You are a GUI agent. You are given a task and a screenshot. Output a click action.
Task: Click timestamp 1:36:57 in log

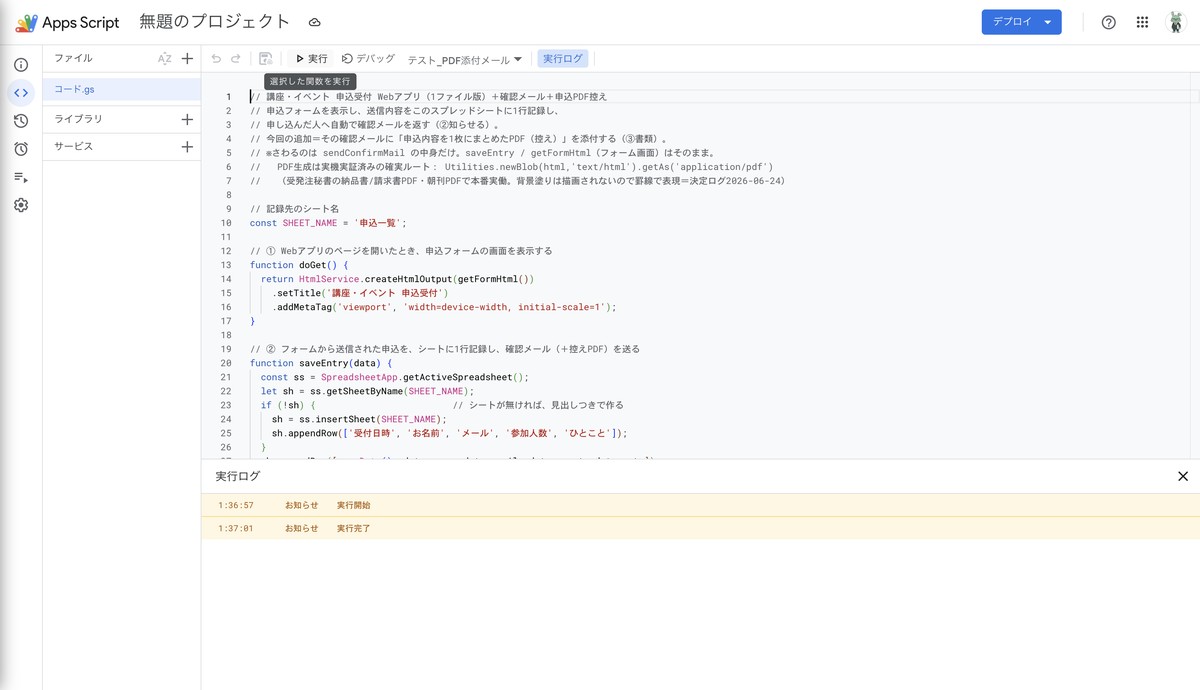(236, 505)
